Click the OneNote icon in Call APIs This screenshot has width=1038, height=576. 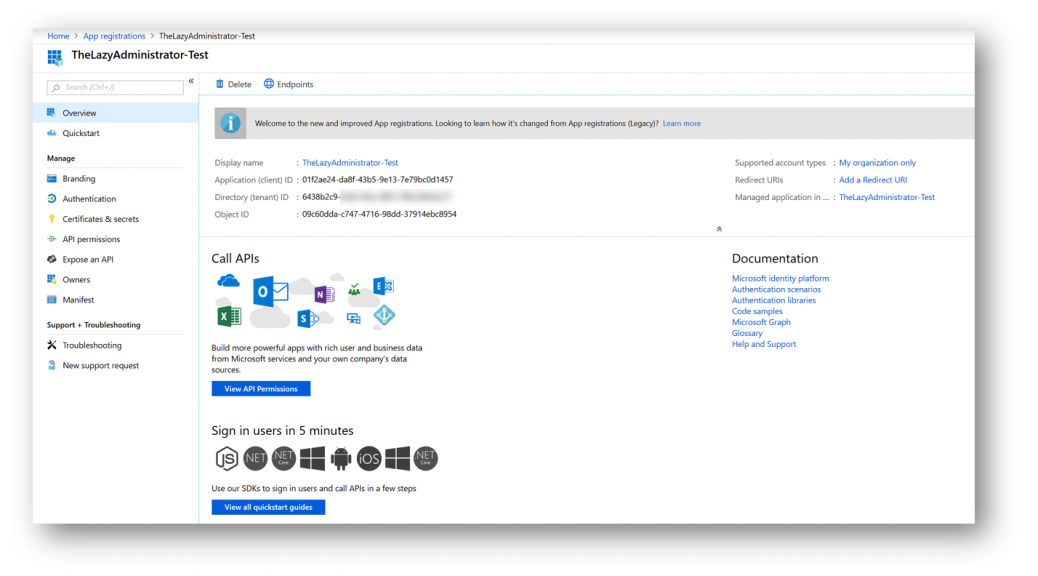click(324, 294)
